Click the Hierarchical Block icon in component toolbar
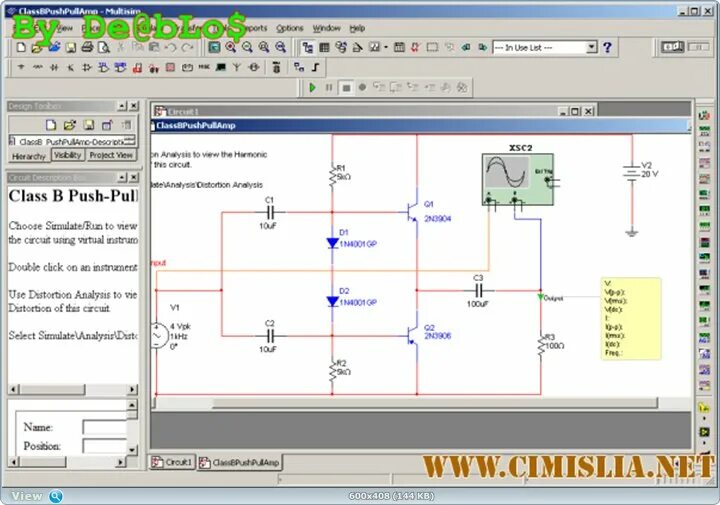 299,67
